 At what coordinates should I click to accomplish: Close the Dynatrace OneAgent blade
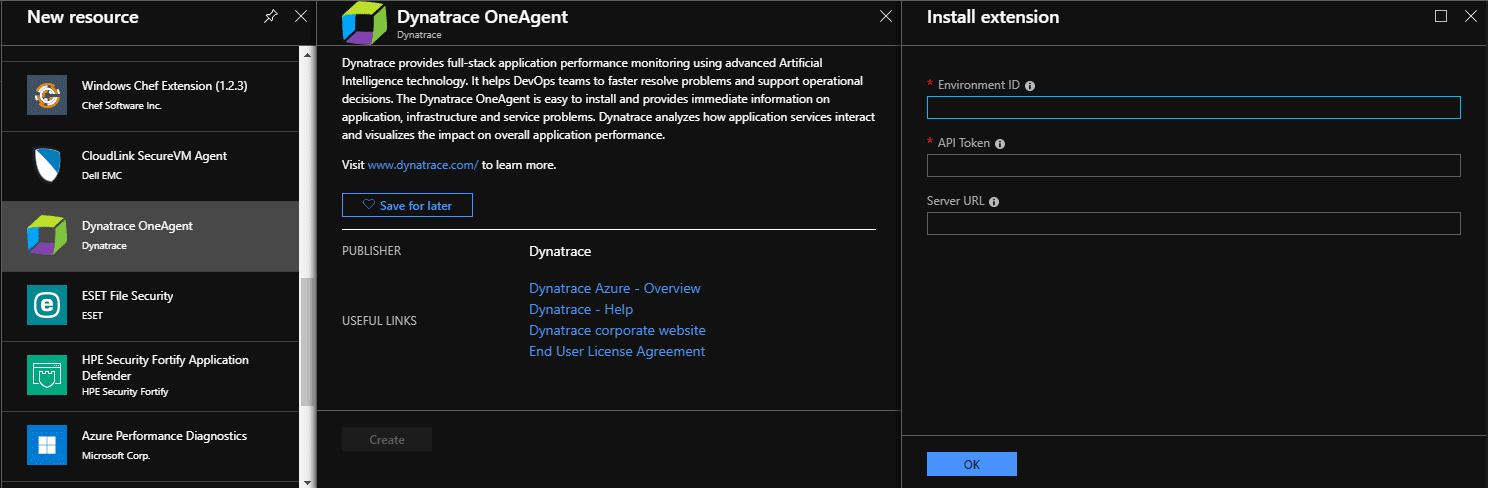(885, 16)
